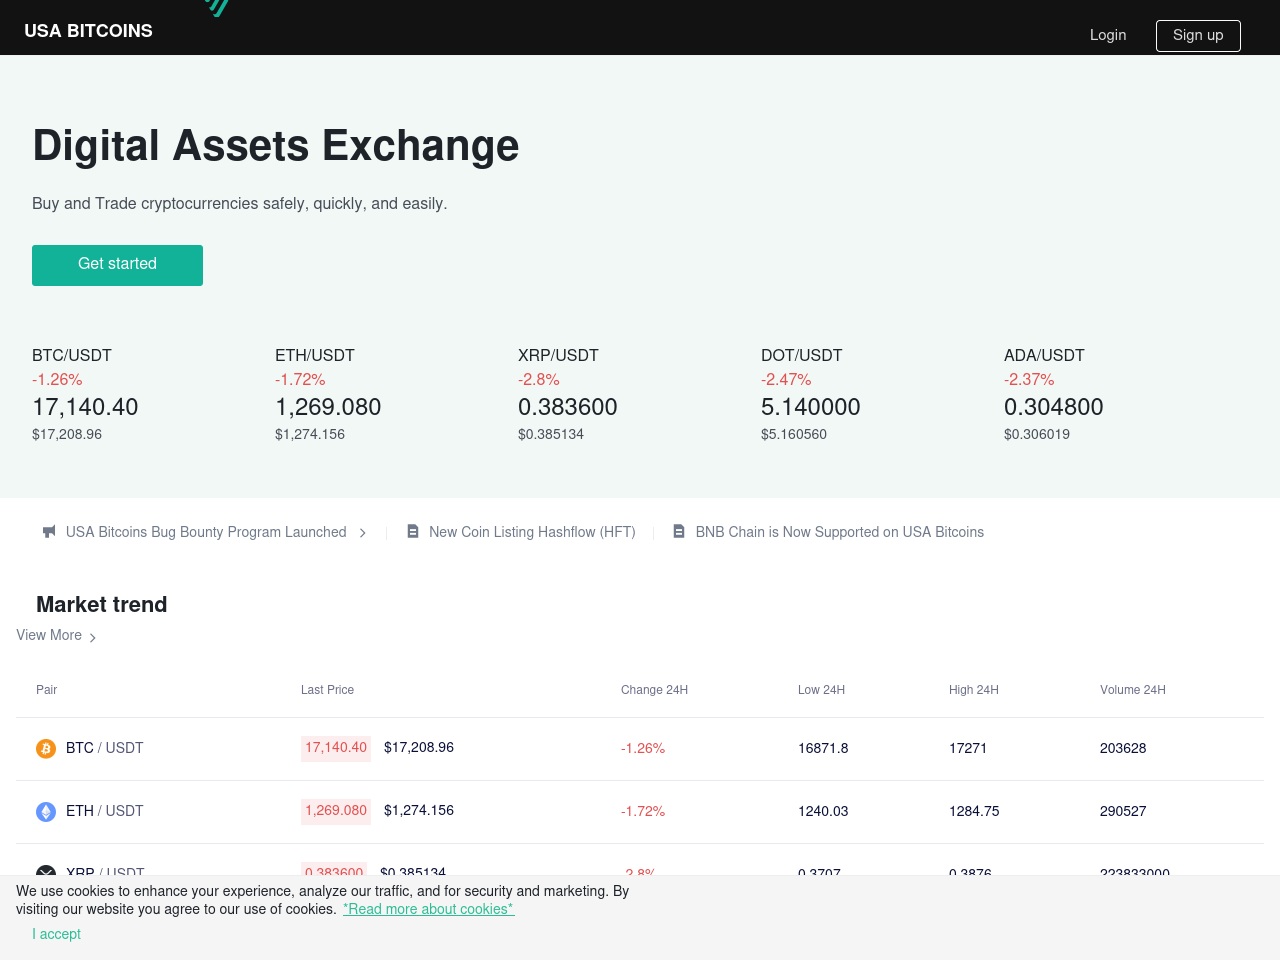Click document icon beside BNB Chain news

pos(679,532)
